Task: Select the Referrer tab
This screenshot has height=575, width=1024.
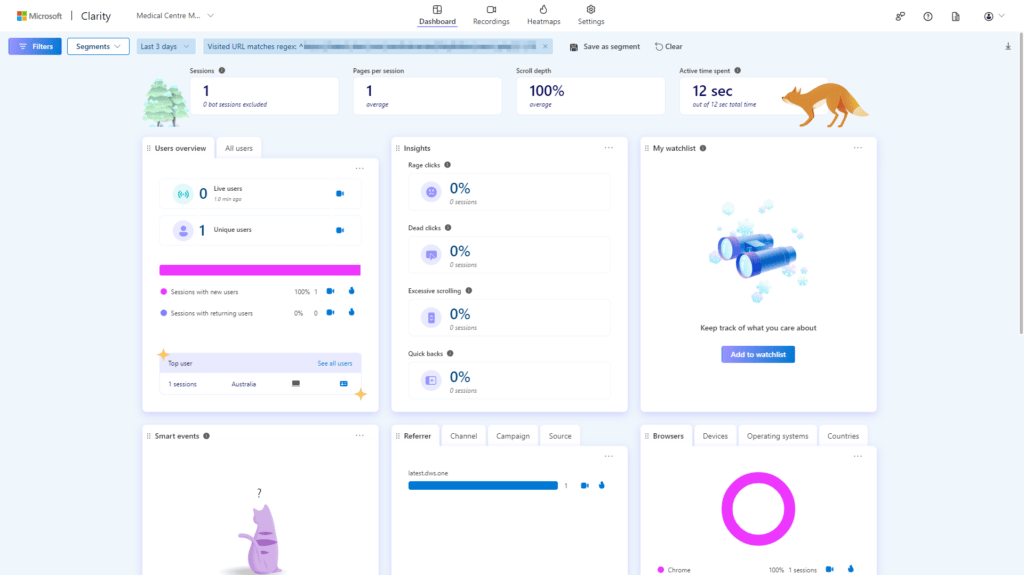Action: [417, 436]
